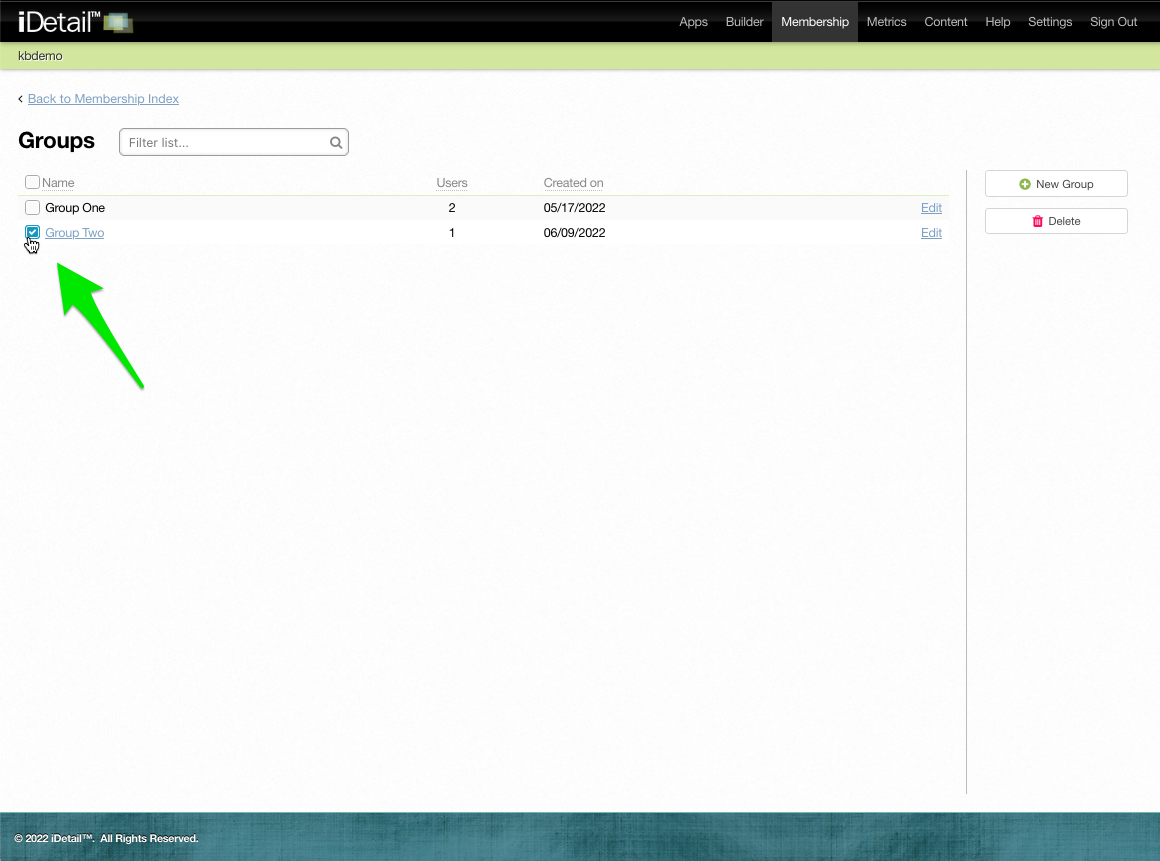
Task: Click Group One's user count 2
Action: pos(451,207)
